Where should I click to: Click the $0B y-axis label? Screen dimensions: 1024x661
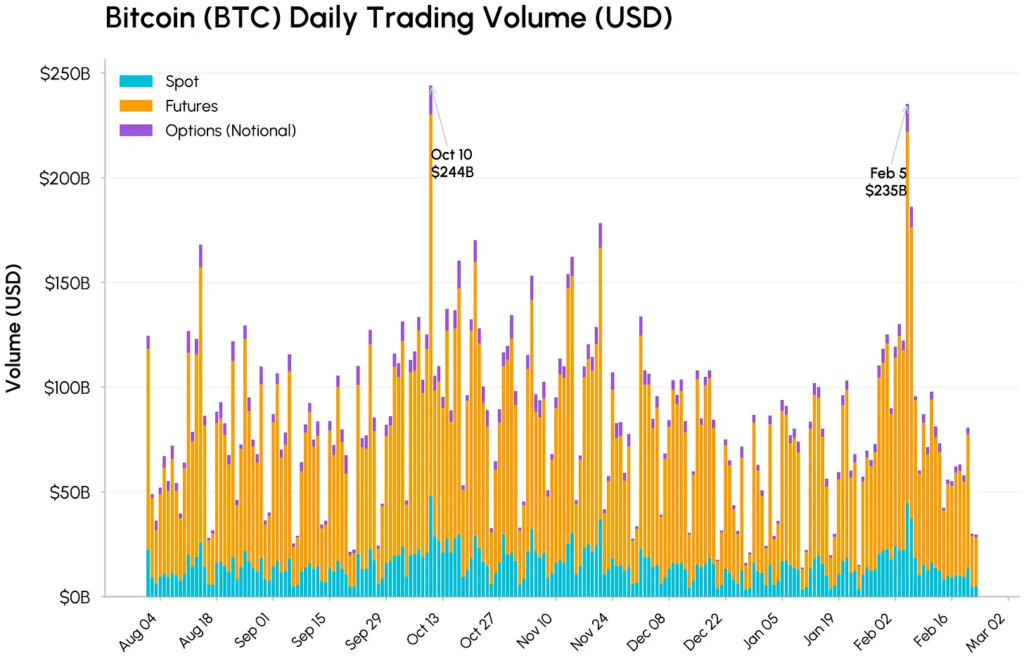74,597
